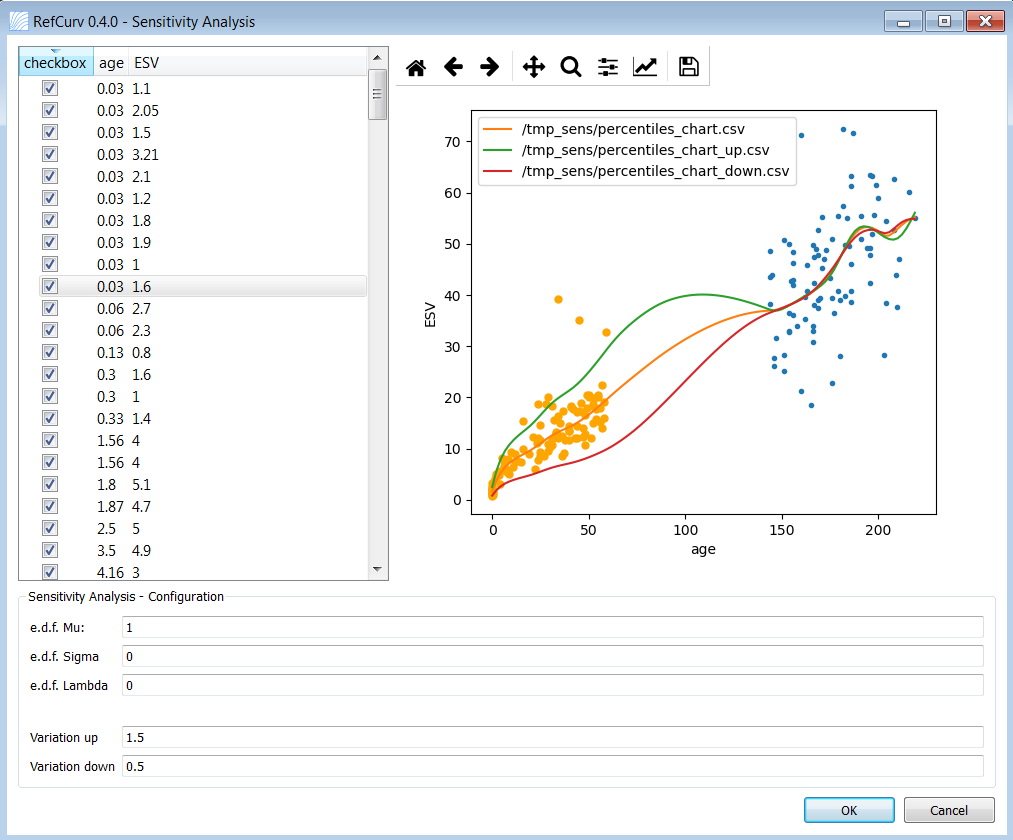The height and width of the screenshot is (840, 1013).
Task: Click the orange outlier point near ESV 39
Action: click(x=558, y=299)
